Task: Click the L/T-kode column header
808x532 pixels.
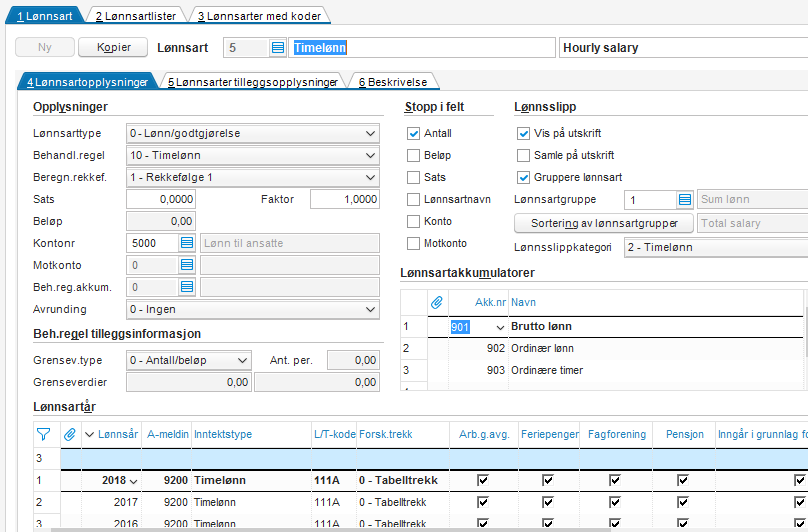Action: point(335,435)
